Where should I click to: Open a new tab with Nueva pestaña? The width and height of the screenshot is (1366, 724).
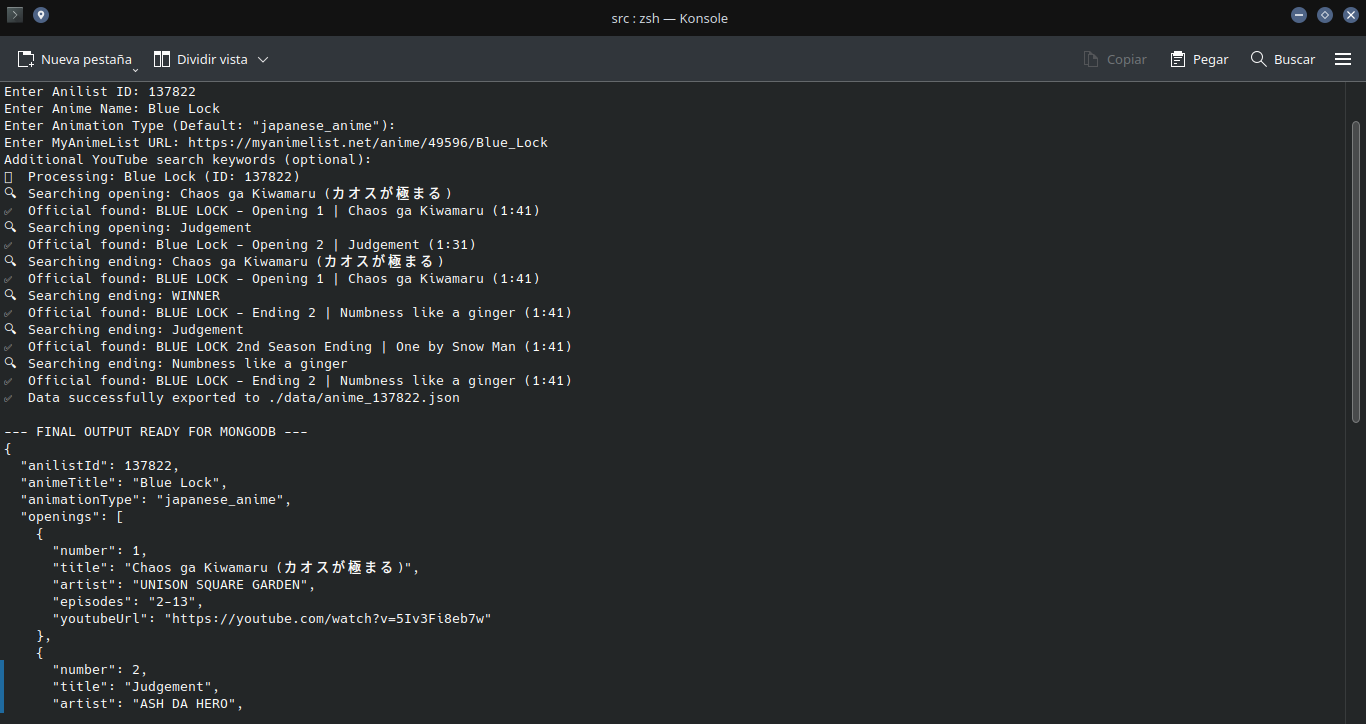coord(75,60)
